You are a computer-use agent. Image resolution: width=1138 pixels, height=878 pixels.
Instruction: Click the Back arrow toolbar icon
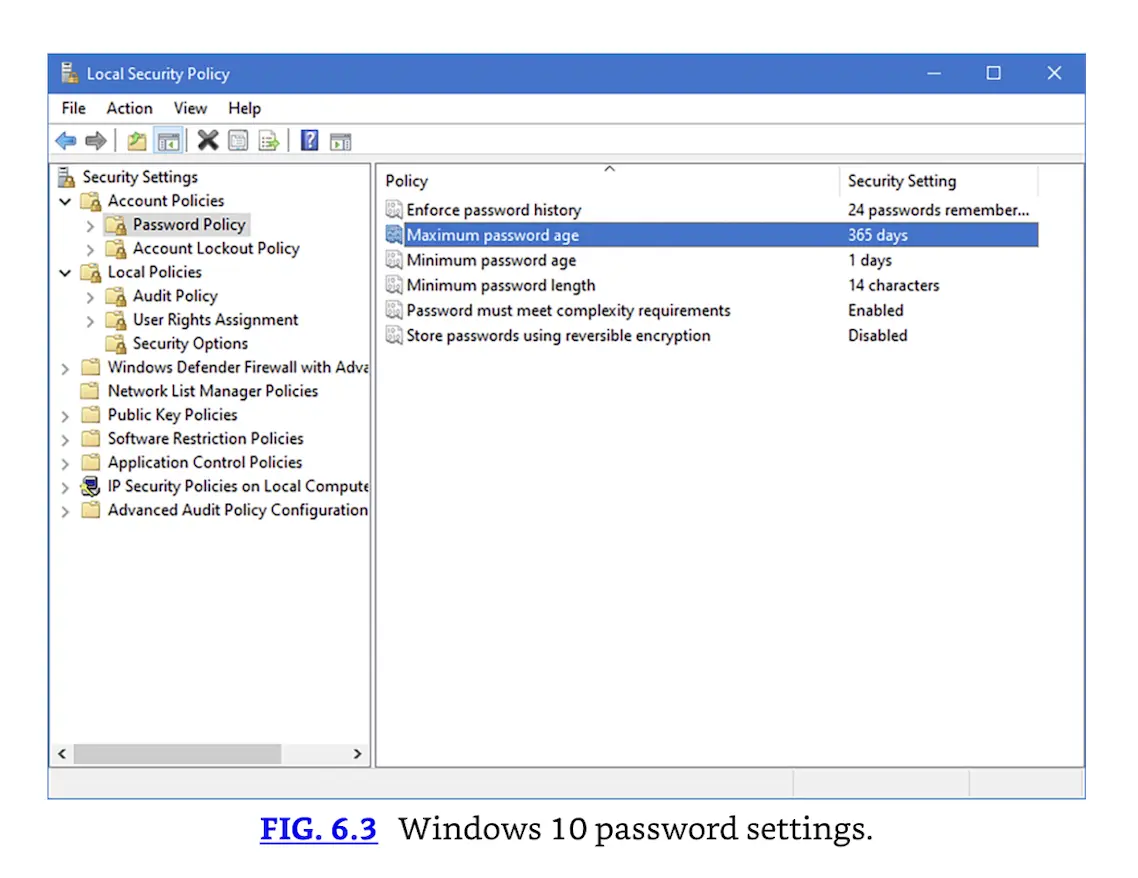[66, 141]
